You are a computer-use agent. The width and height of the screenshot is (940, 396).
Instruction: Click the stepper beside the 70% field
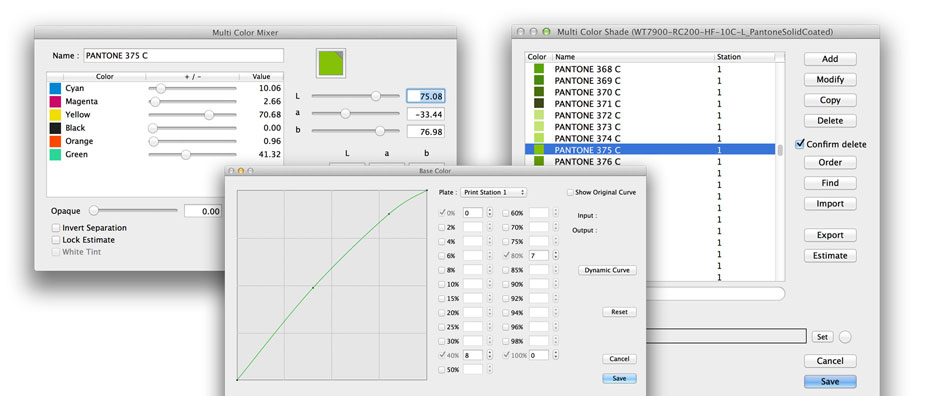click(x=555, y=227)
